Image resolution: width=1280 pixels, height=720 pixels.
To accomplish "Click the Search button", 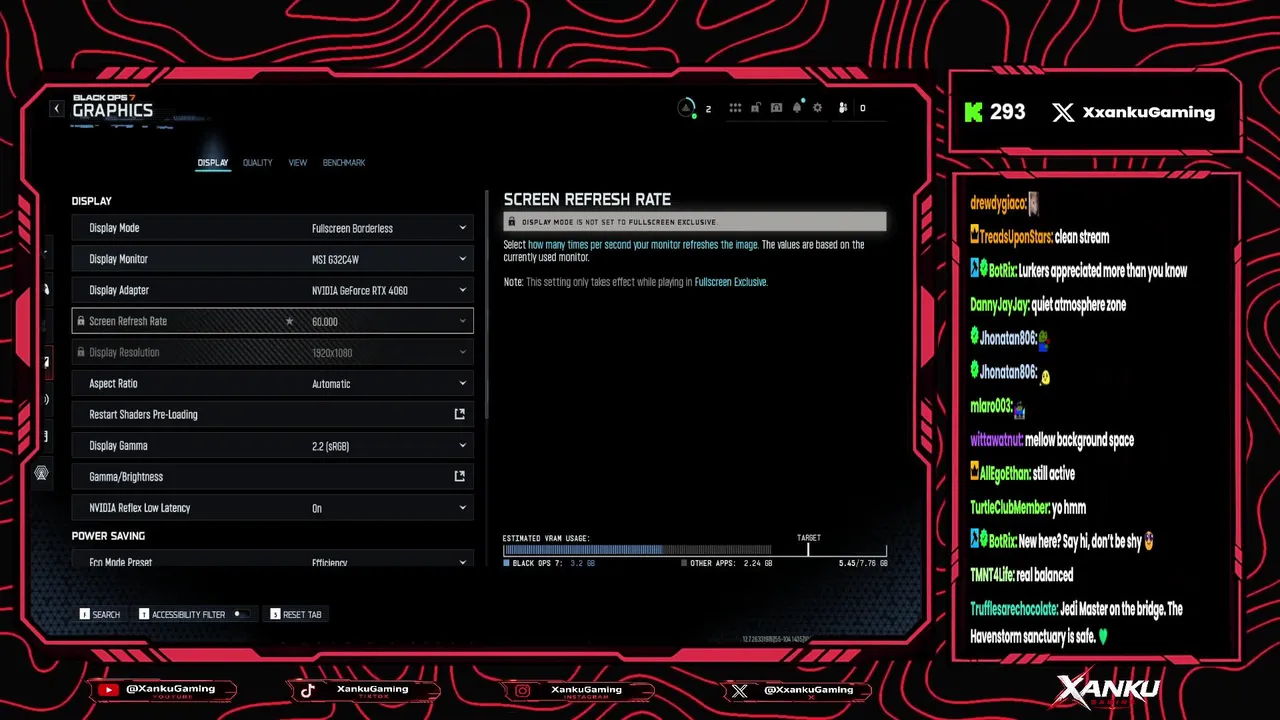I will [100, 614].
